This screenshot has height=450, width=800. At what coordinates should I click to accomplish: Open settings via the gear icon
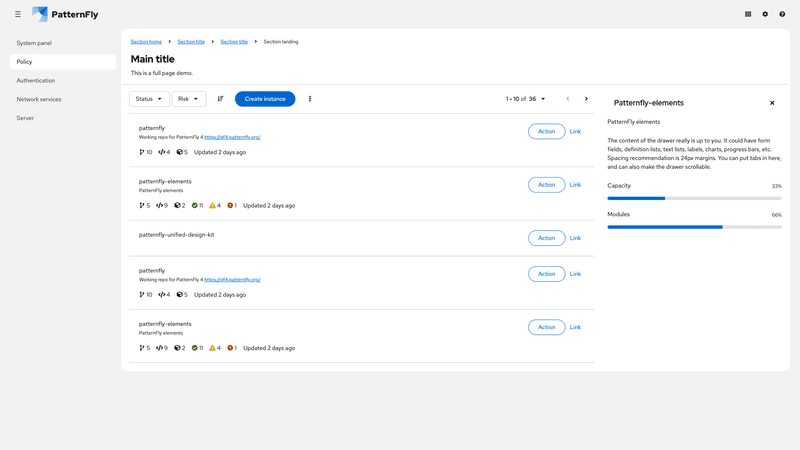click(765, 14)
